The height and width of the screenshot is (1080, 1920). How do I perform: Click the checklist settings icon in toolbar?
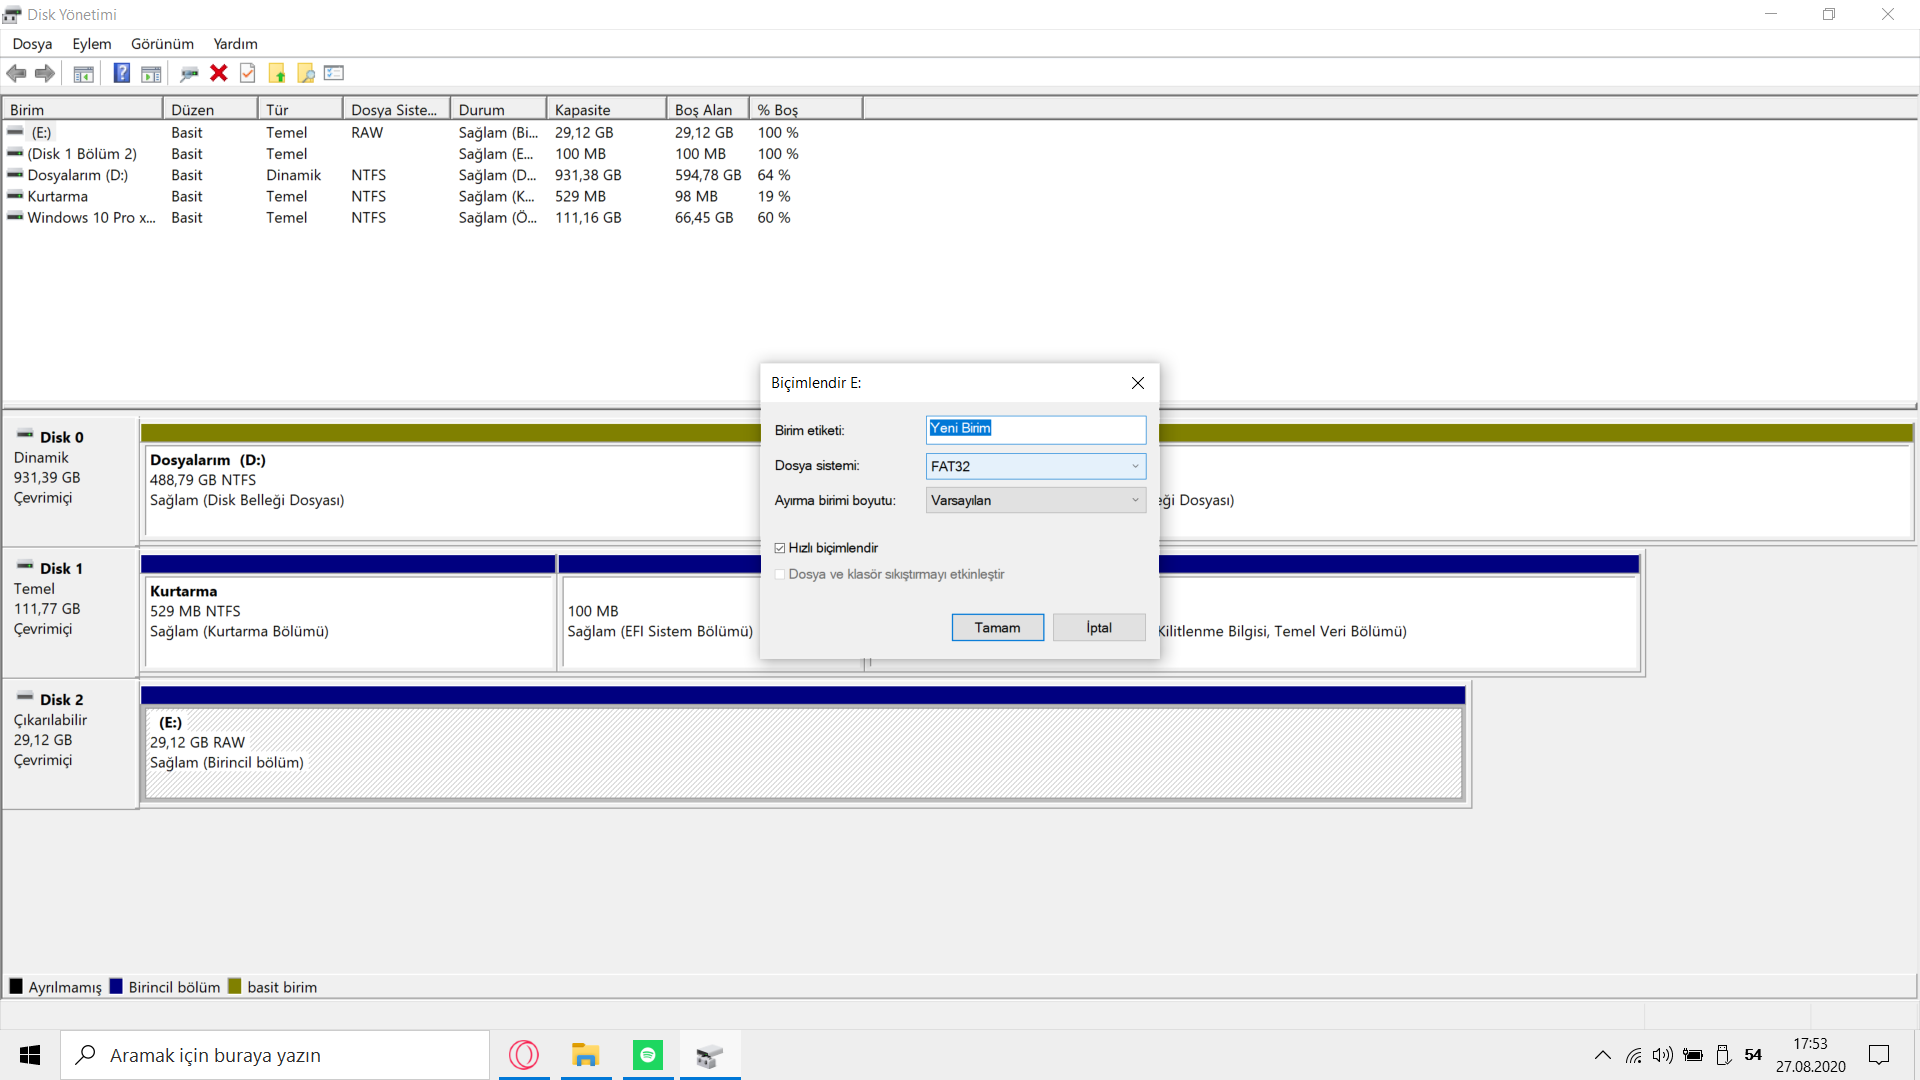pos(334,73)
